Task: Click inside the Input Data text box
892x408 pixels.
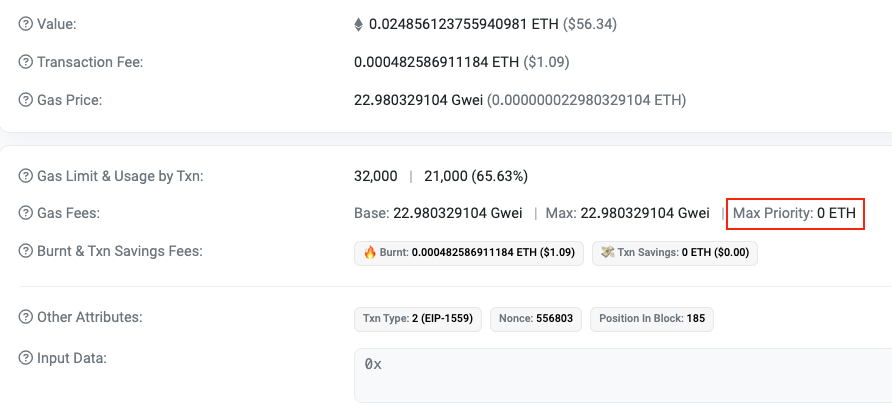Action: [620, 376]
